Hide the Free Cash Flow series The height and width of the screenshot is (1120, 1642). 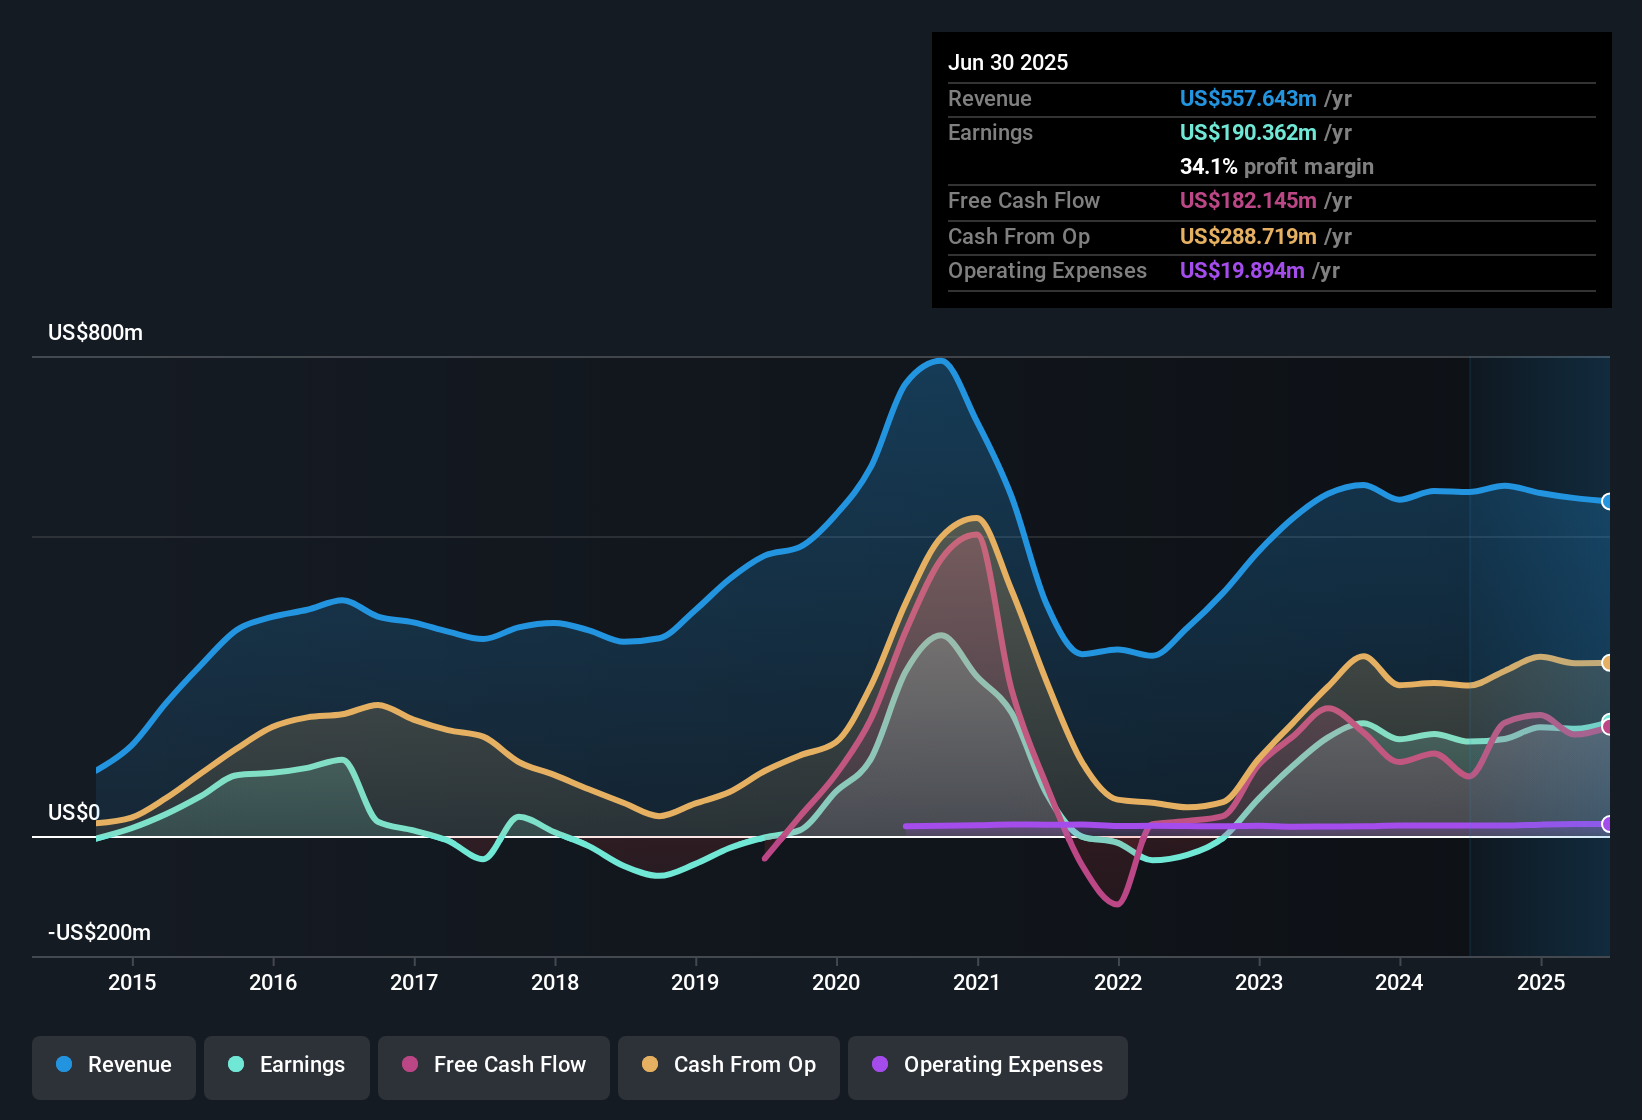tap(494, 1065)
